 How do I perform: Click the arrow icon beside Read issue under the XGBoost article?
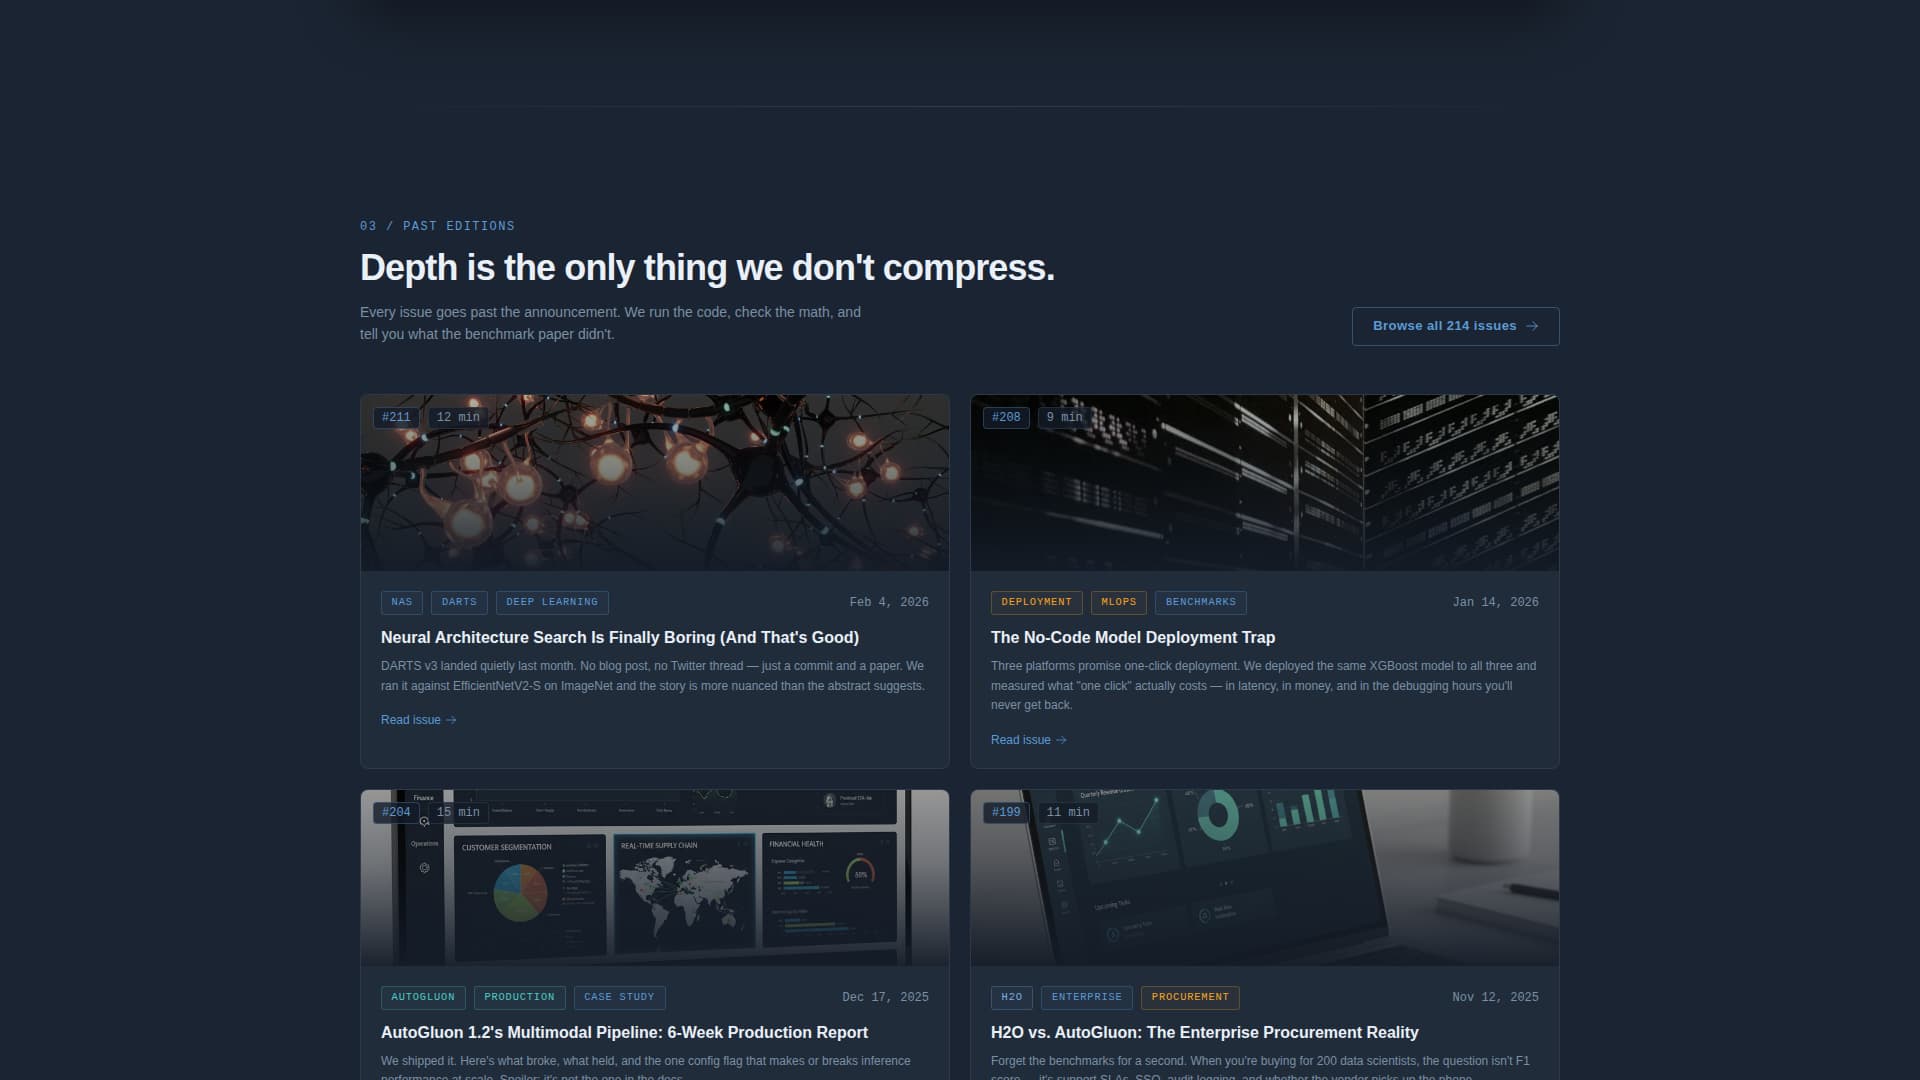pyautogui.click(x=1061, y=740)
